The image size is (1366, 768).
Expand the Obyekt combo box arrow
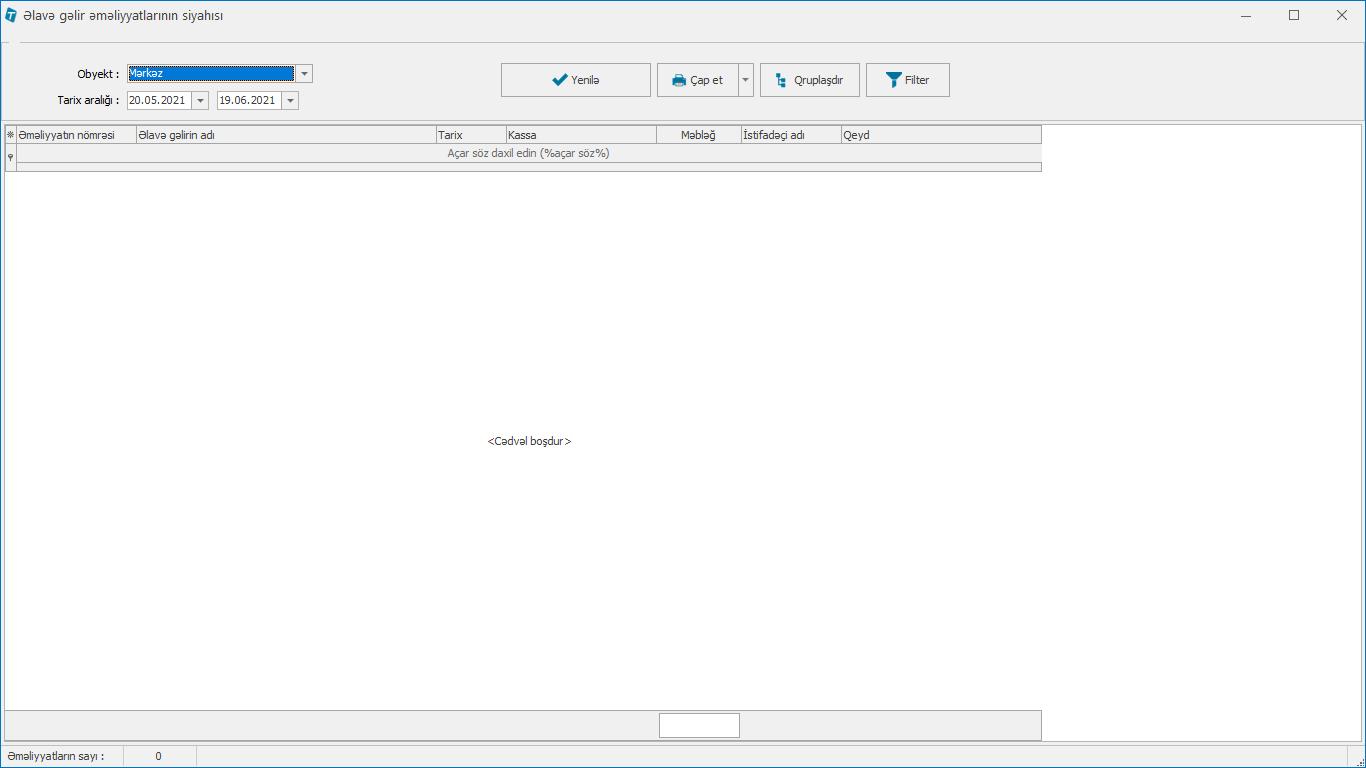(x=304, y=74)
